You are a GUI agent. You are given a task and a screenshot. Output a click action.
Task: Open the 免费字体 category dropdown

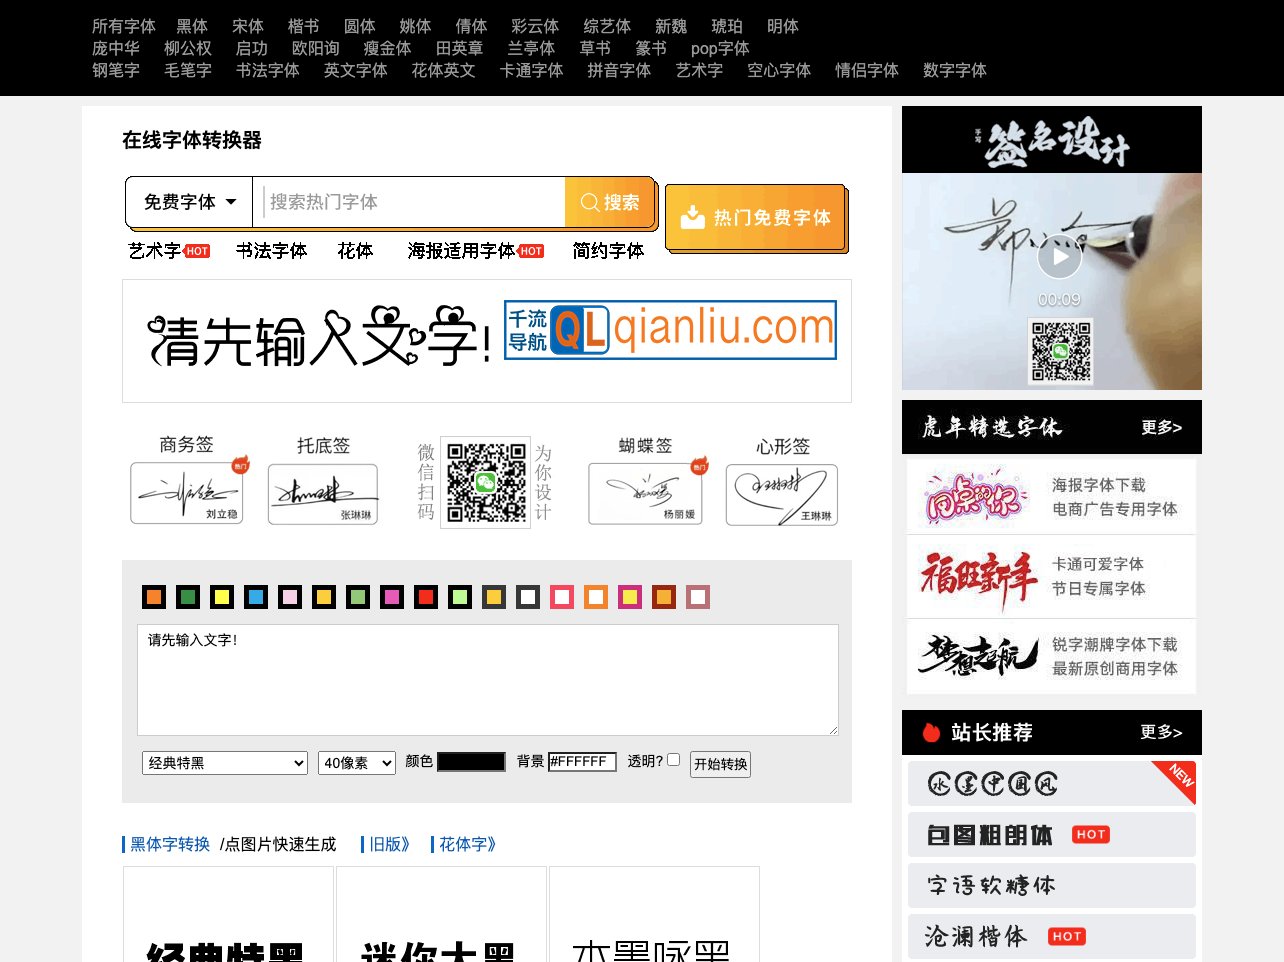point(188,202)
